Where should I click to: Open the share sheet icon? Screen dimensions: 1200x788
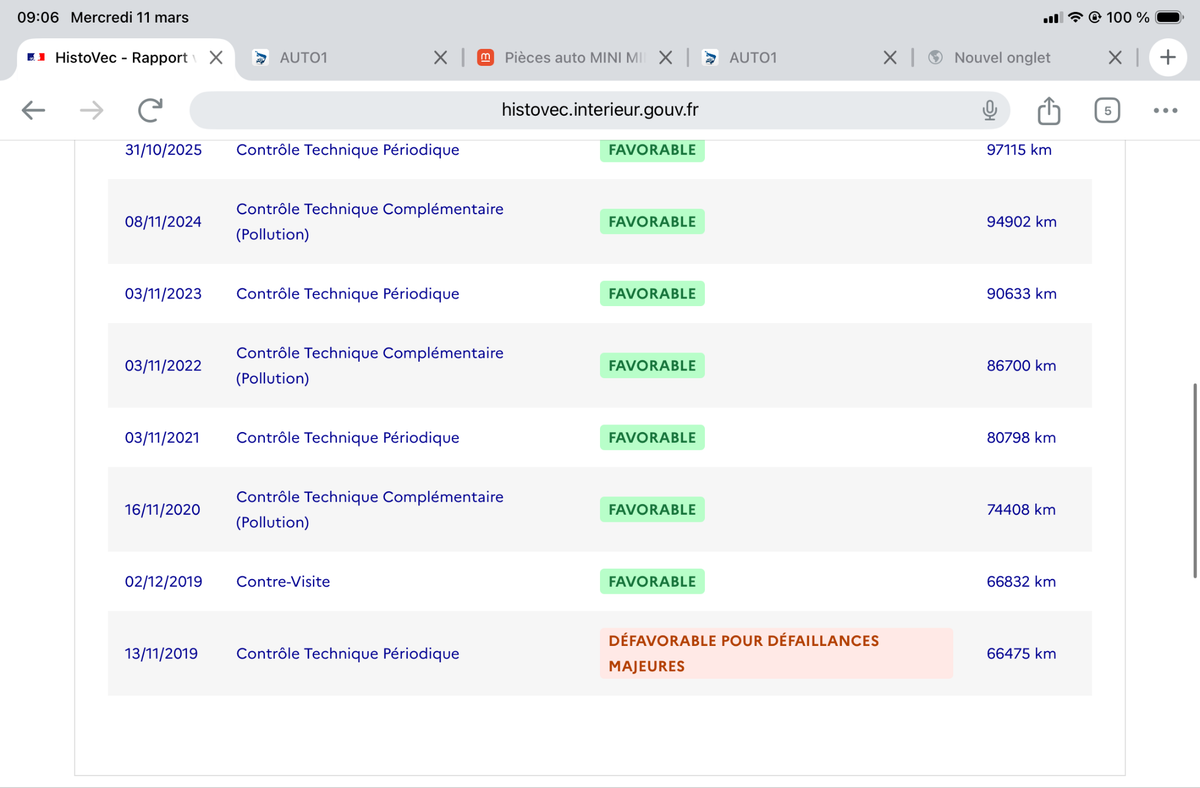coord(1048,110)
